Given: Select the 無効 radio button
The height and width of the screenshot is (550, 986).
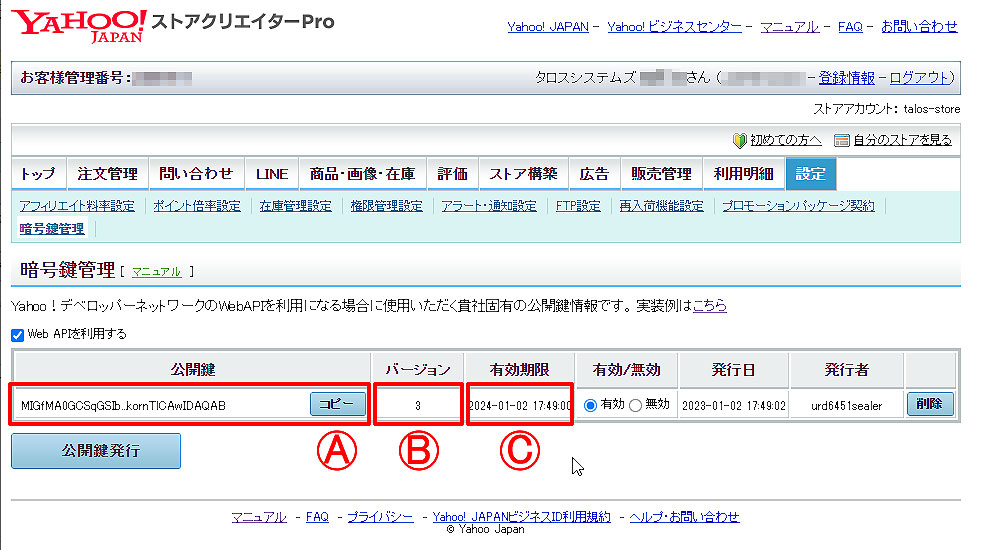Looking at the screenshot, I should point(635,405).
